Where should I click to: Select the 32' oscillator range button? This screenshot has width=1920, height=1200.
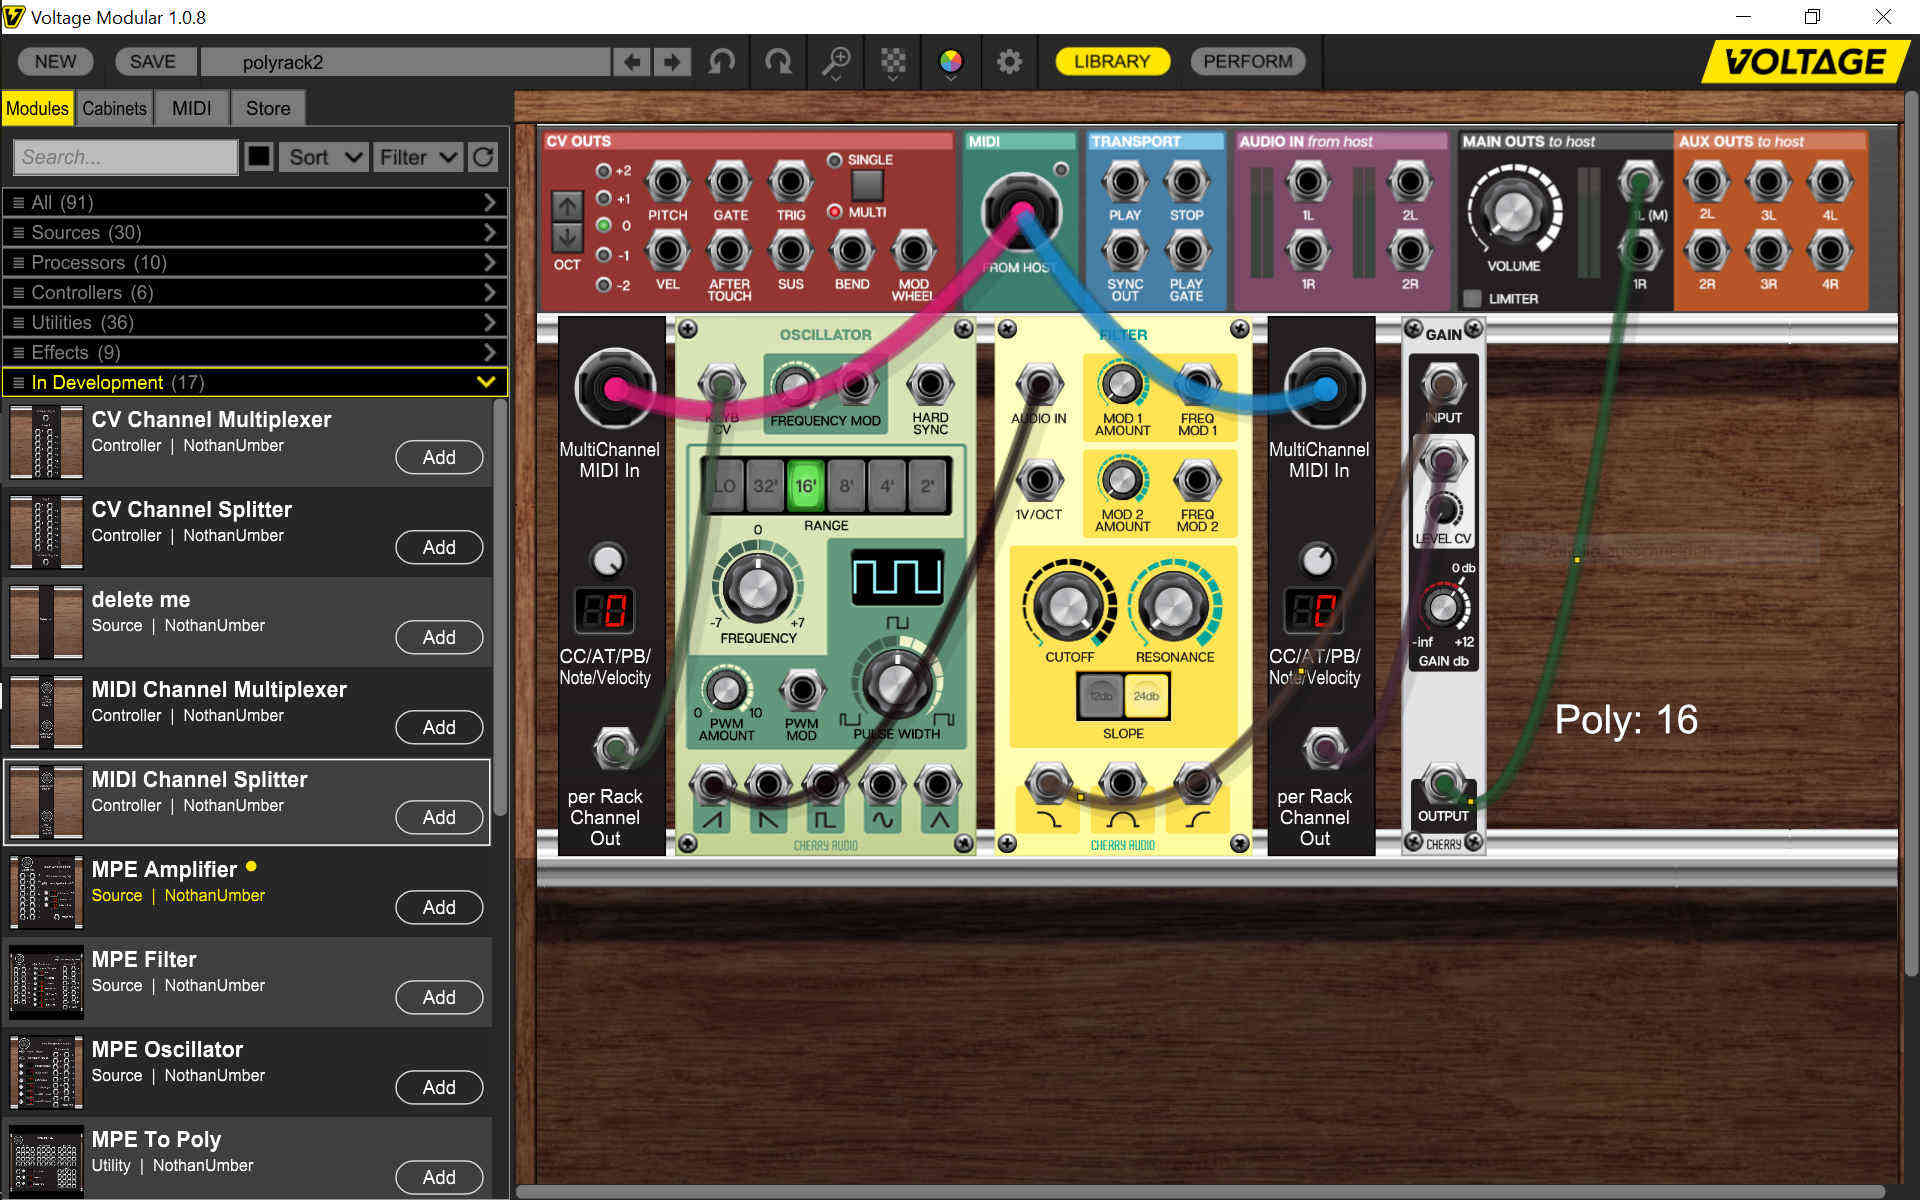765,486
